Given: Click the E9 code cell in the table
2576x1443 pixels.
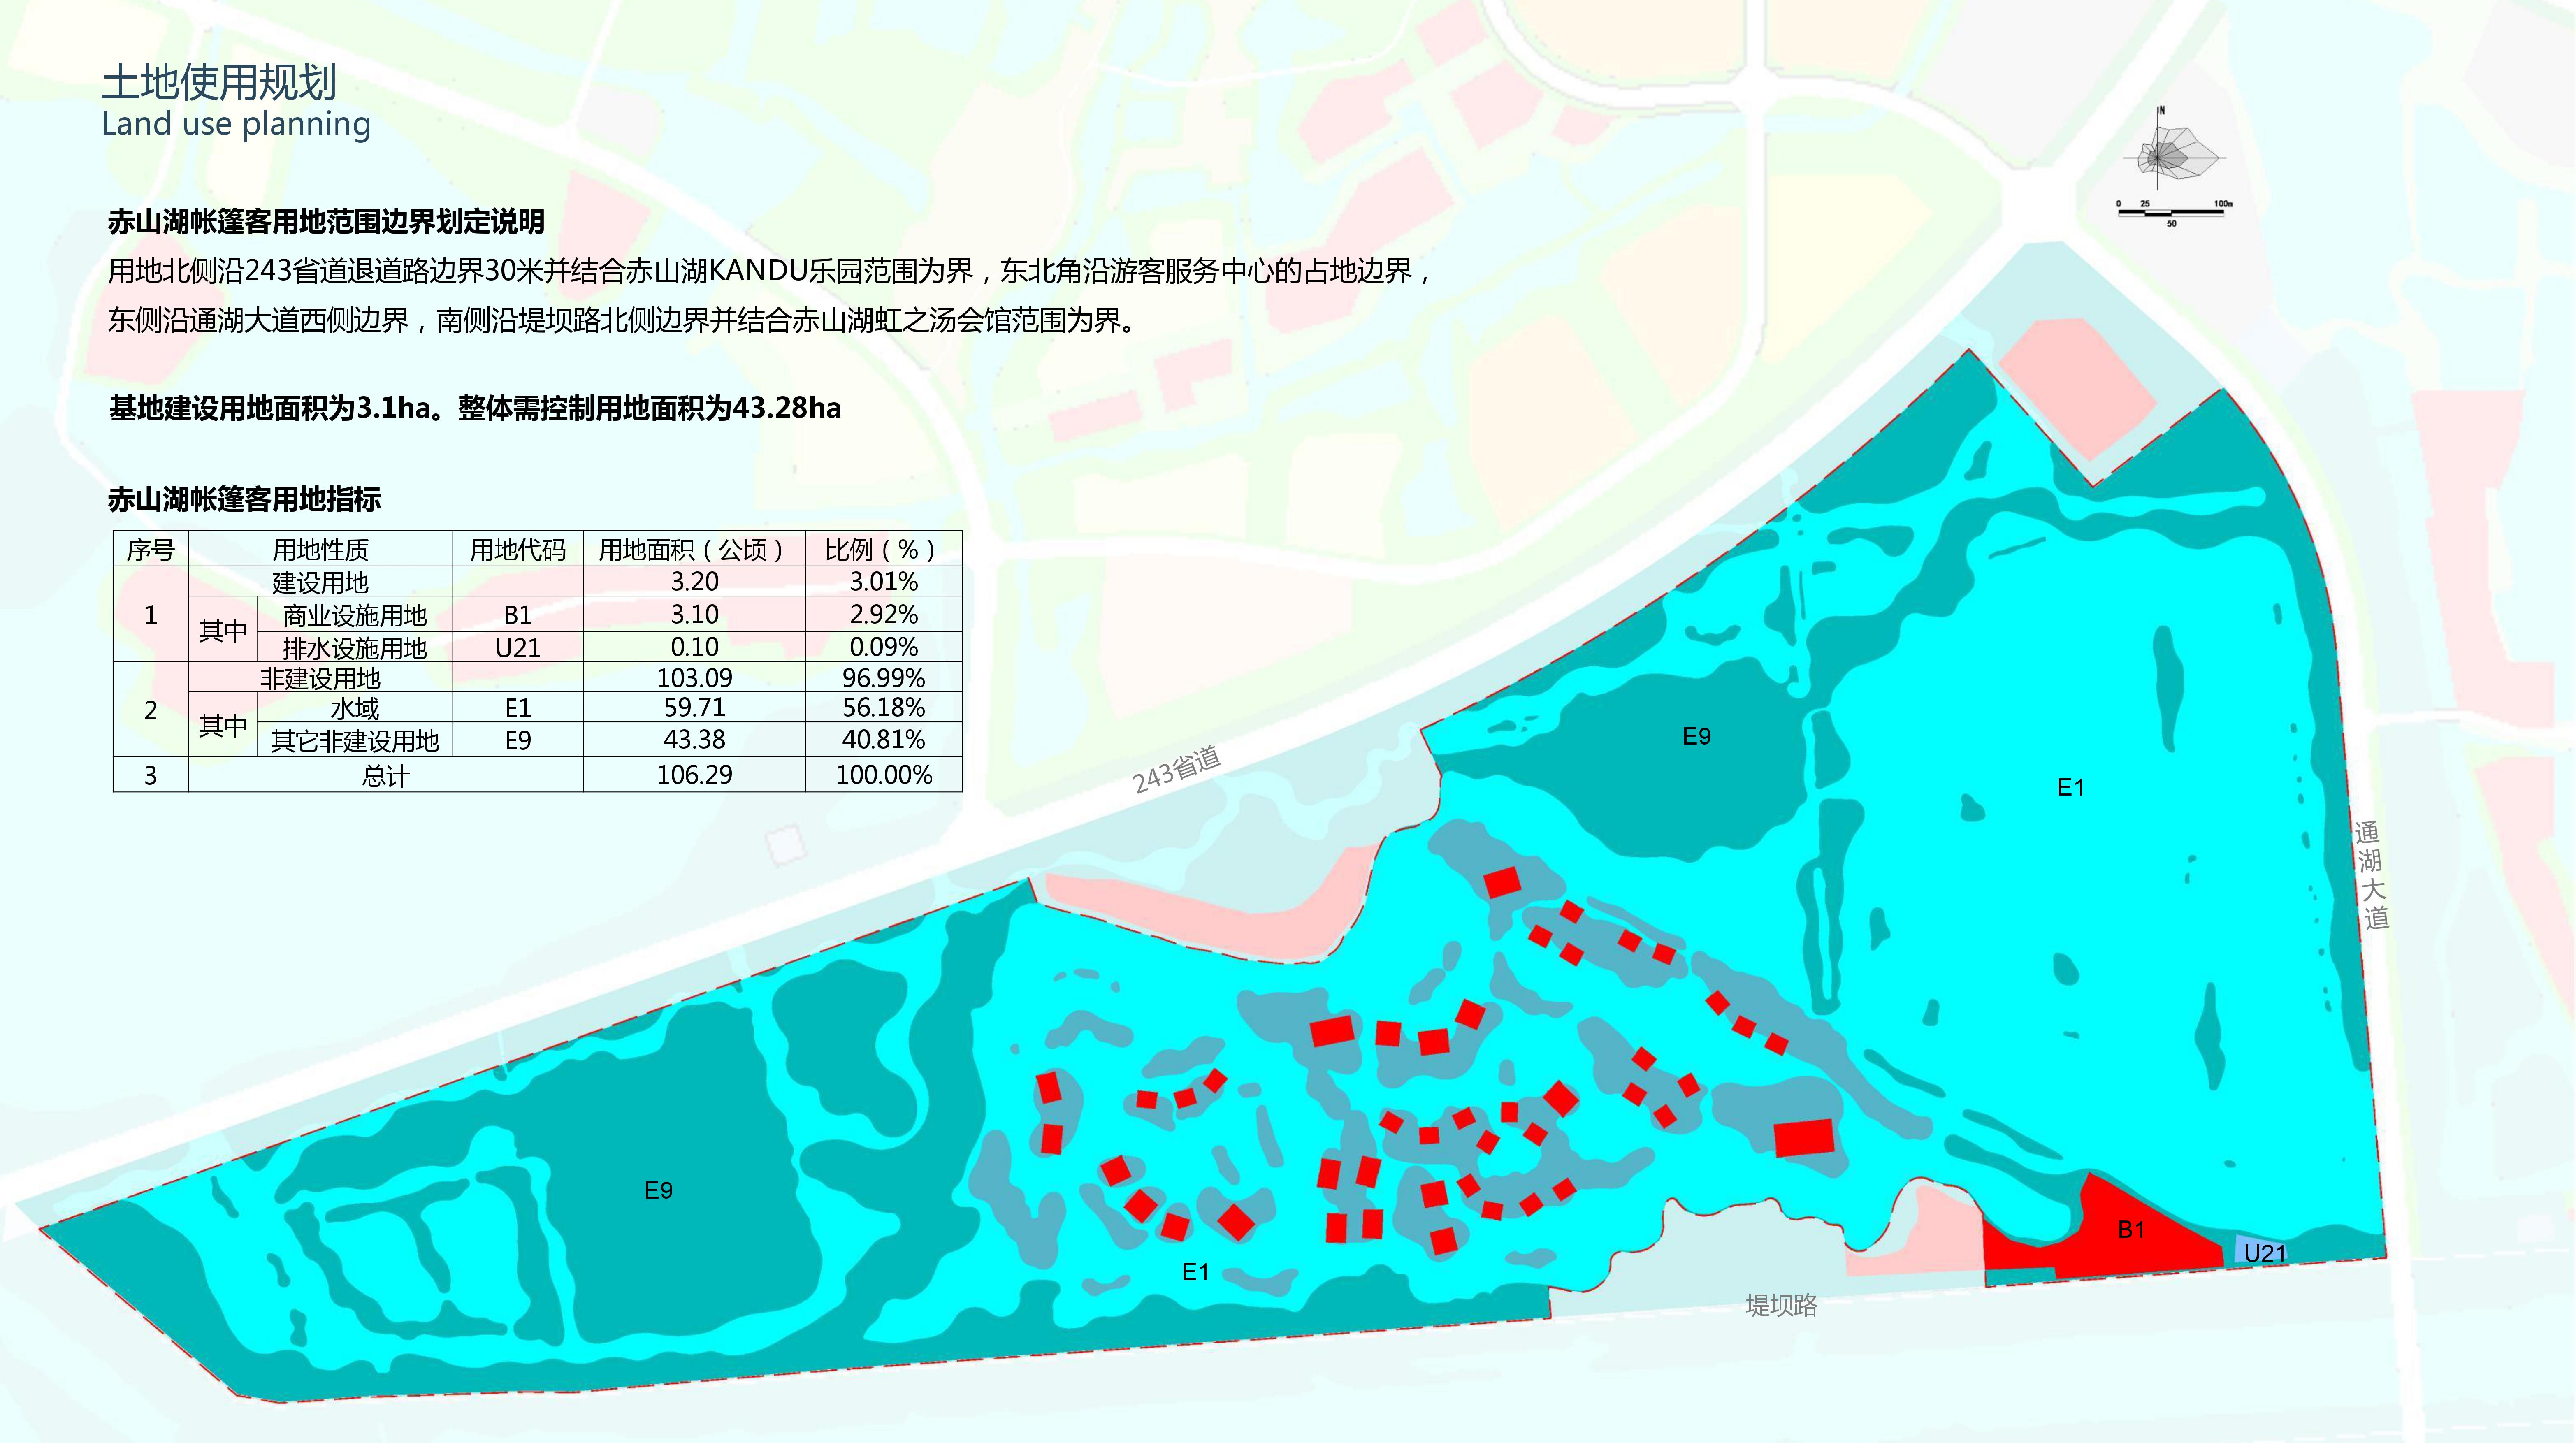Looking at the screenshot, I should pyautogui.click(x=518, y=741).
